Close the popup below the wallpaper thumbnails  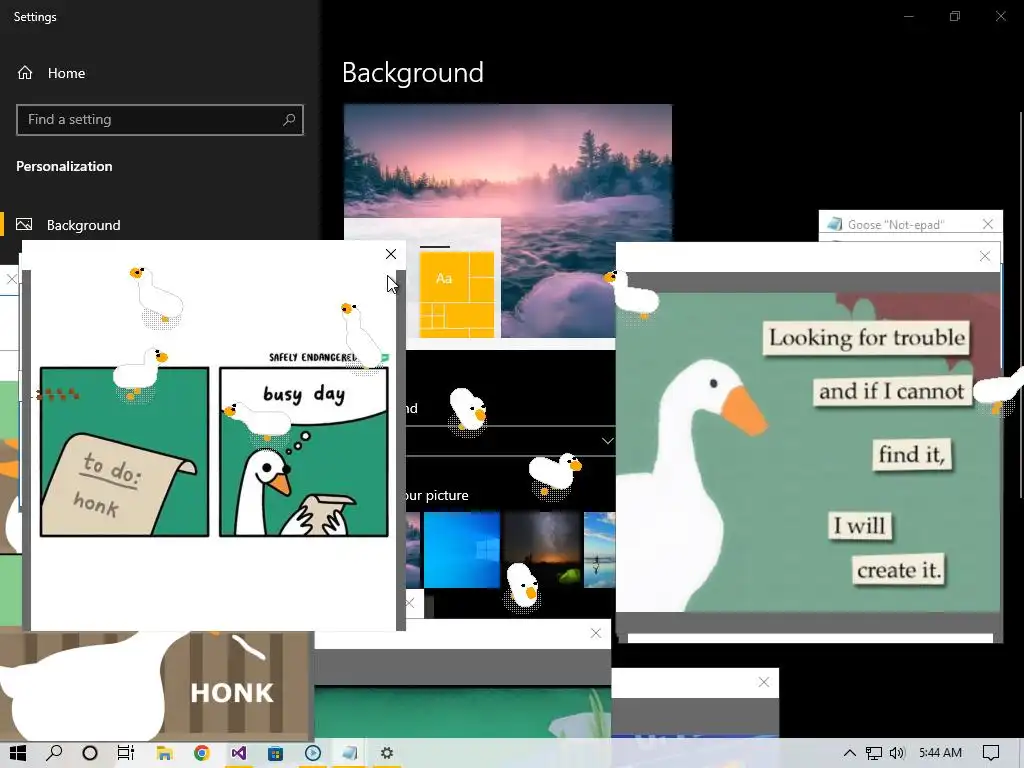tap(596, 633)
